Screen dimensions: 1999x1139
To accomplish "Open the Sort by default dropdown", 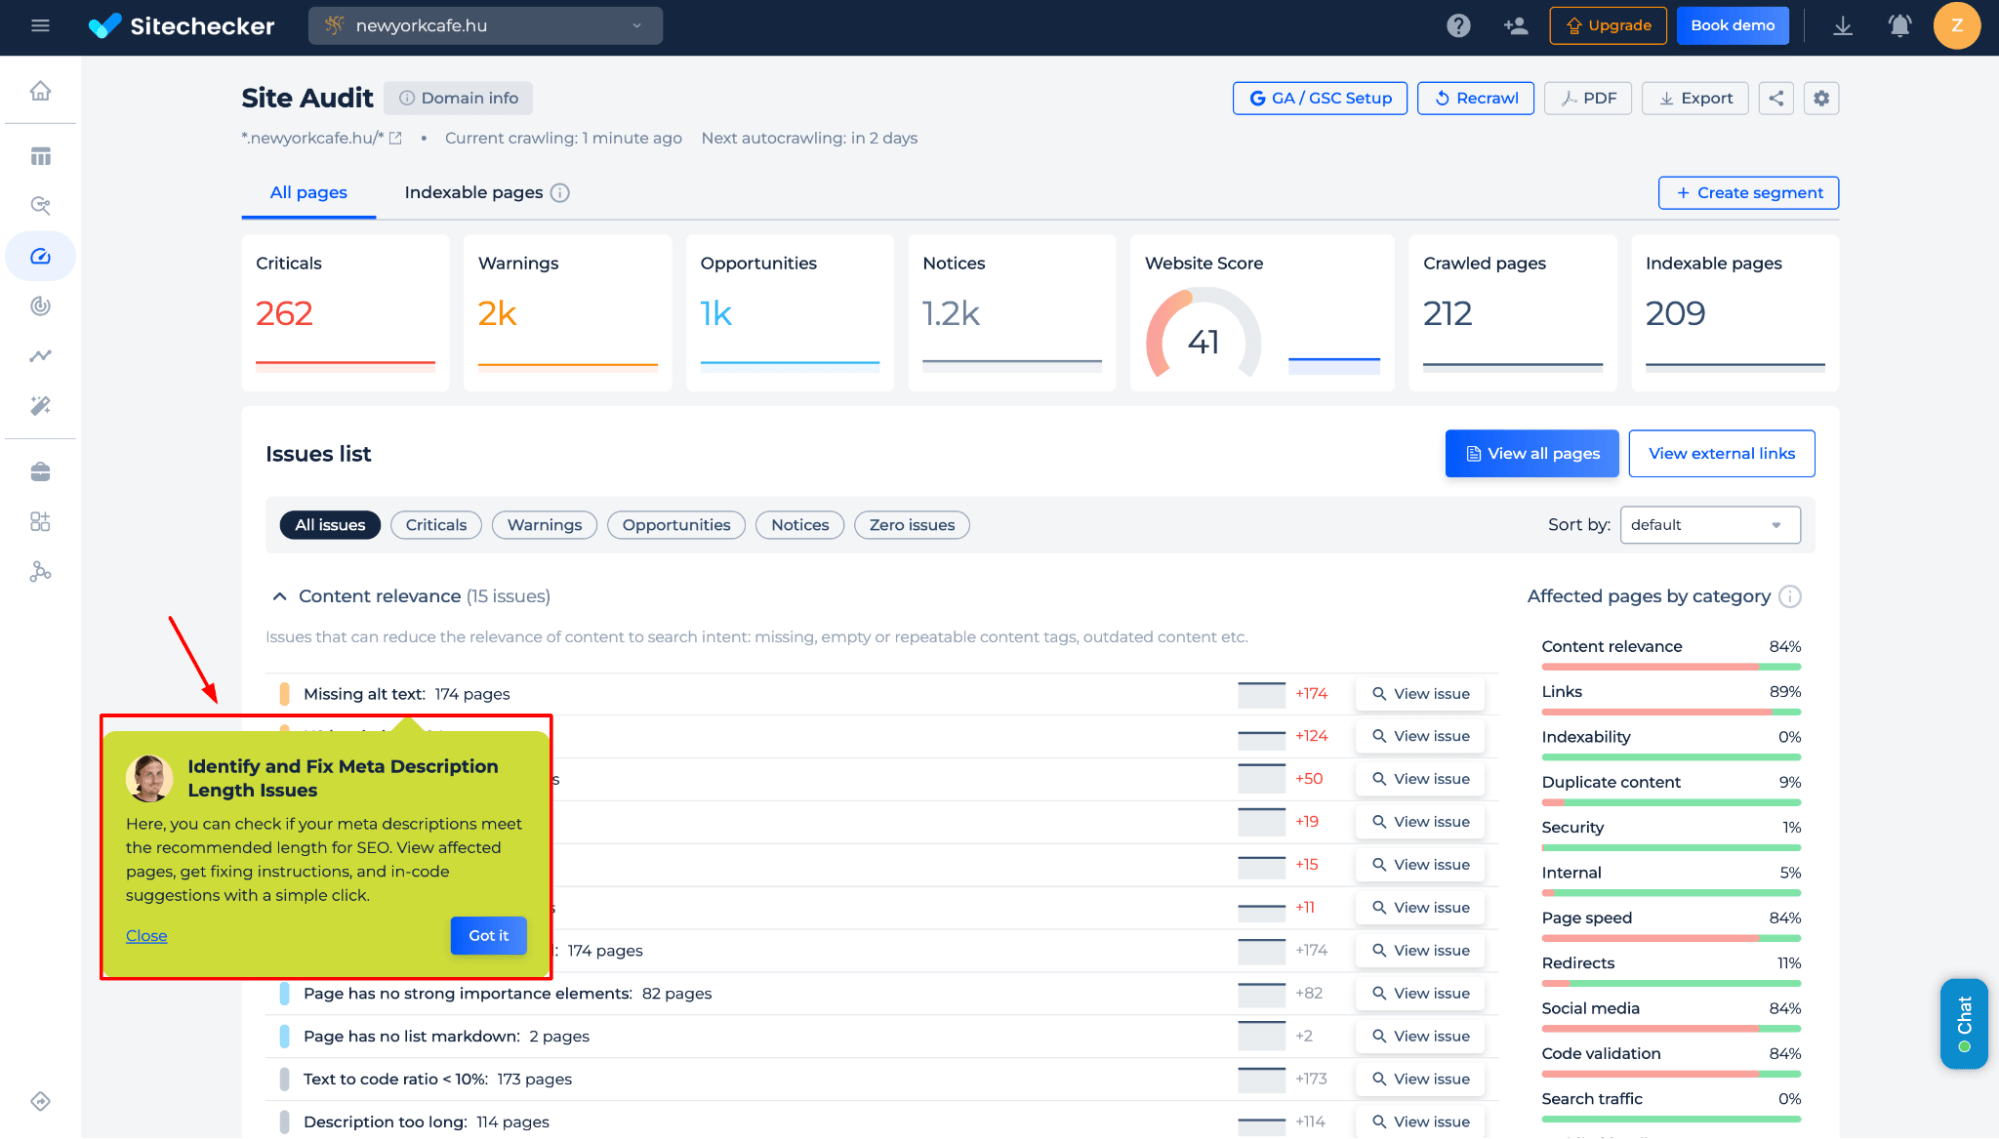I will (x=1711, y=524).
